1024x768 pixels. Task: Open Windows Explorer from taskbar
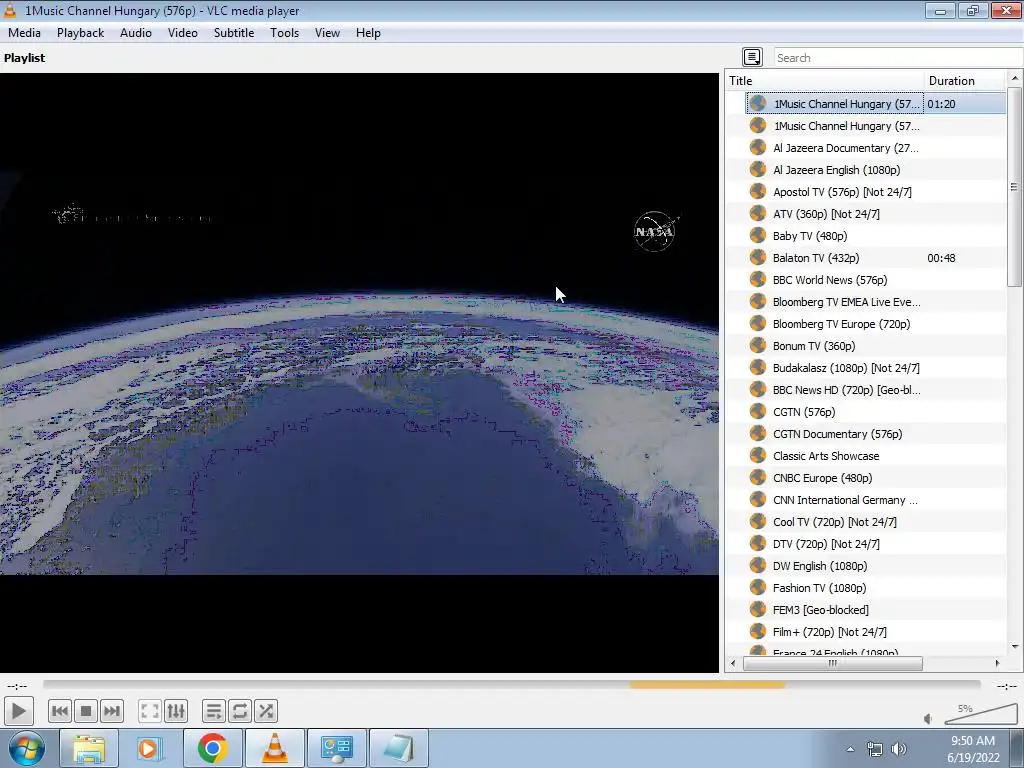(89, 748)
